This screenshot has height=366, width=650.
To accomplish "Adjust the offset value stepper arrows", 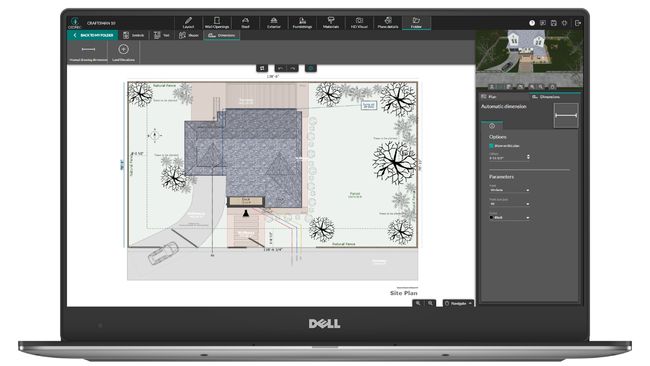I will click(x=528, y=157).
